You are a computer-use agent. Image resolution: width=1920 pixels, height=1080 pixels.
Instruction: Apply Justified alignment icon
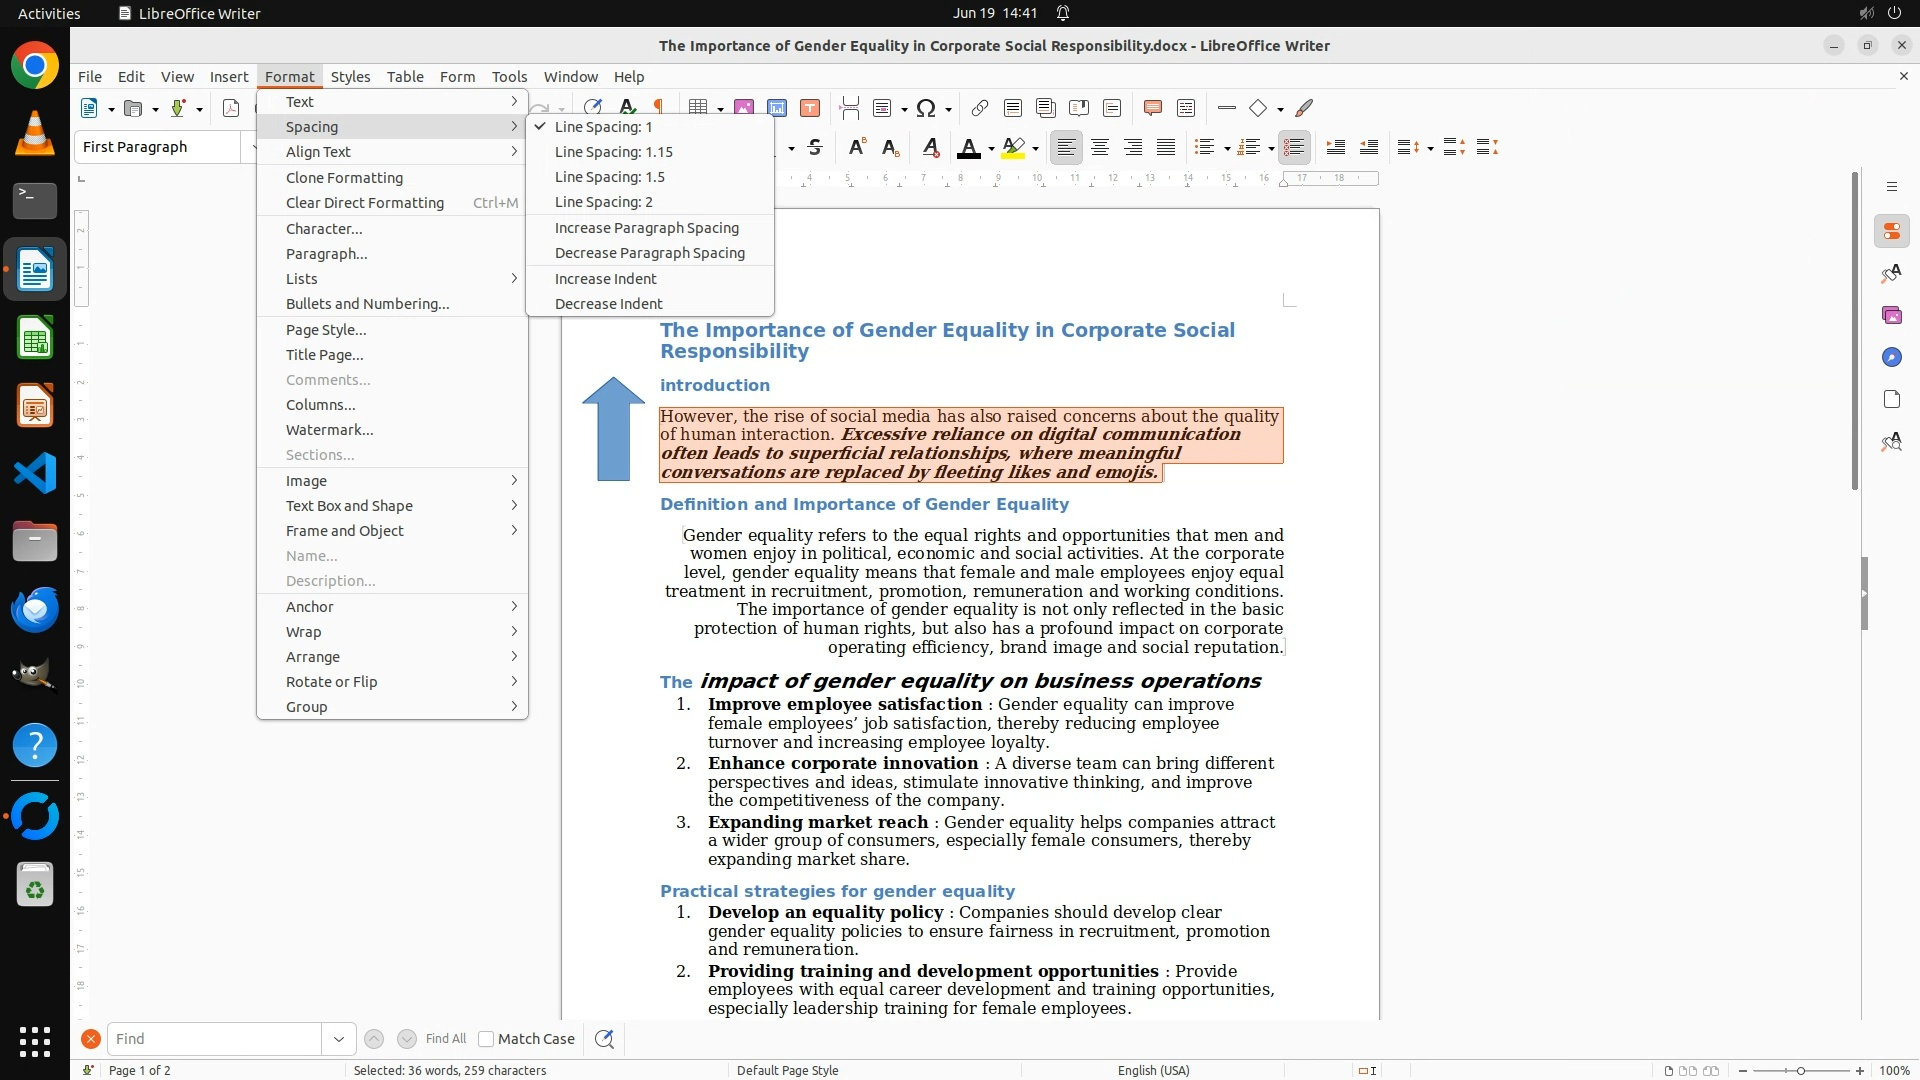coord(1166,148)
